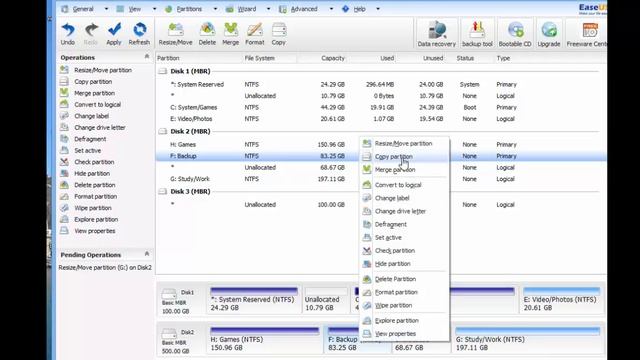Collapse the Operations panel
The image size is (640, 360).
(x=147, y=57)
